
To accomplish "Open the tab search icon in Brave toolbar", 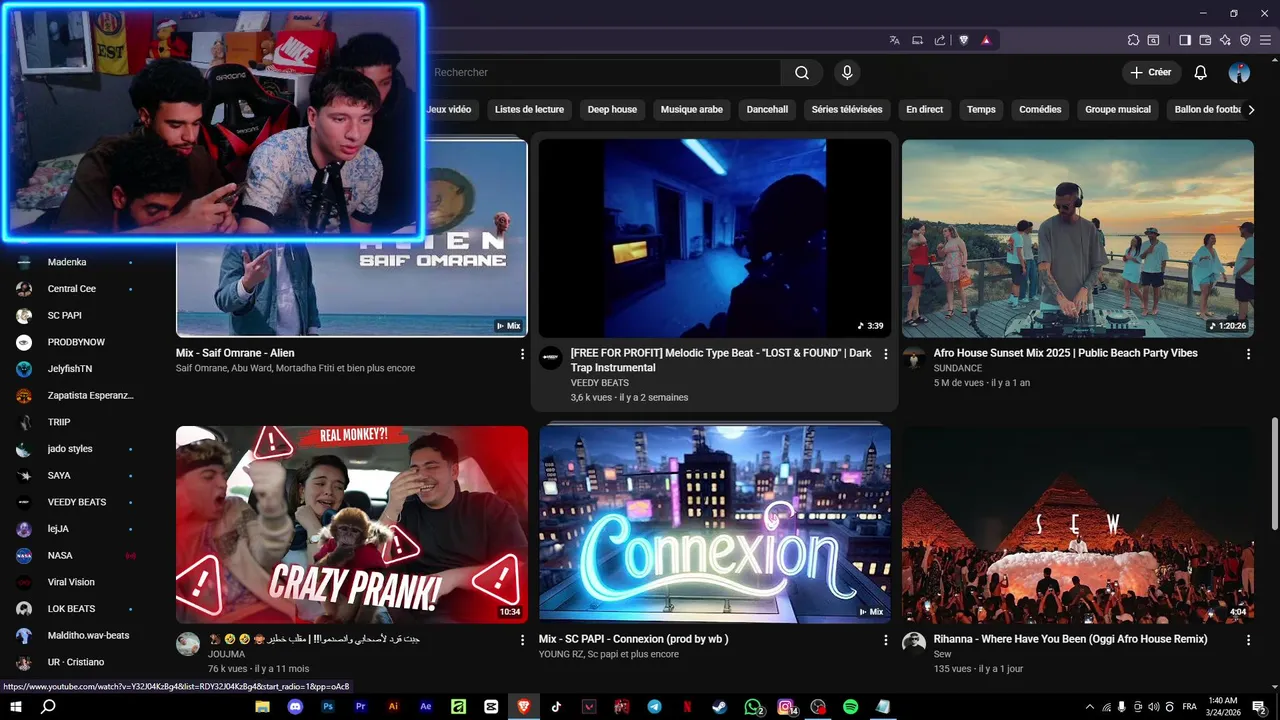I will coord(1153,40).
